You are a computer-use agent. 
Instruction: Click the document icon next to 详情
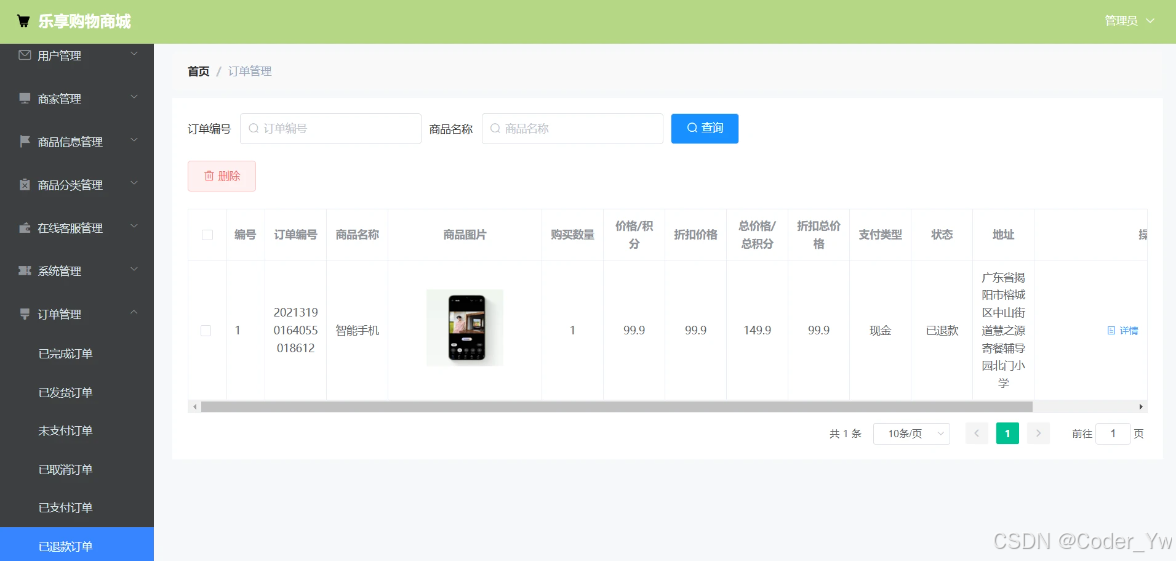(1112, 331)
